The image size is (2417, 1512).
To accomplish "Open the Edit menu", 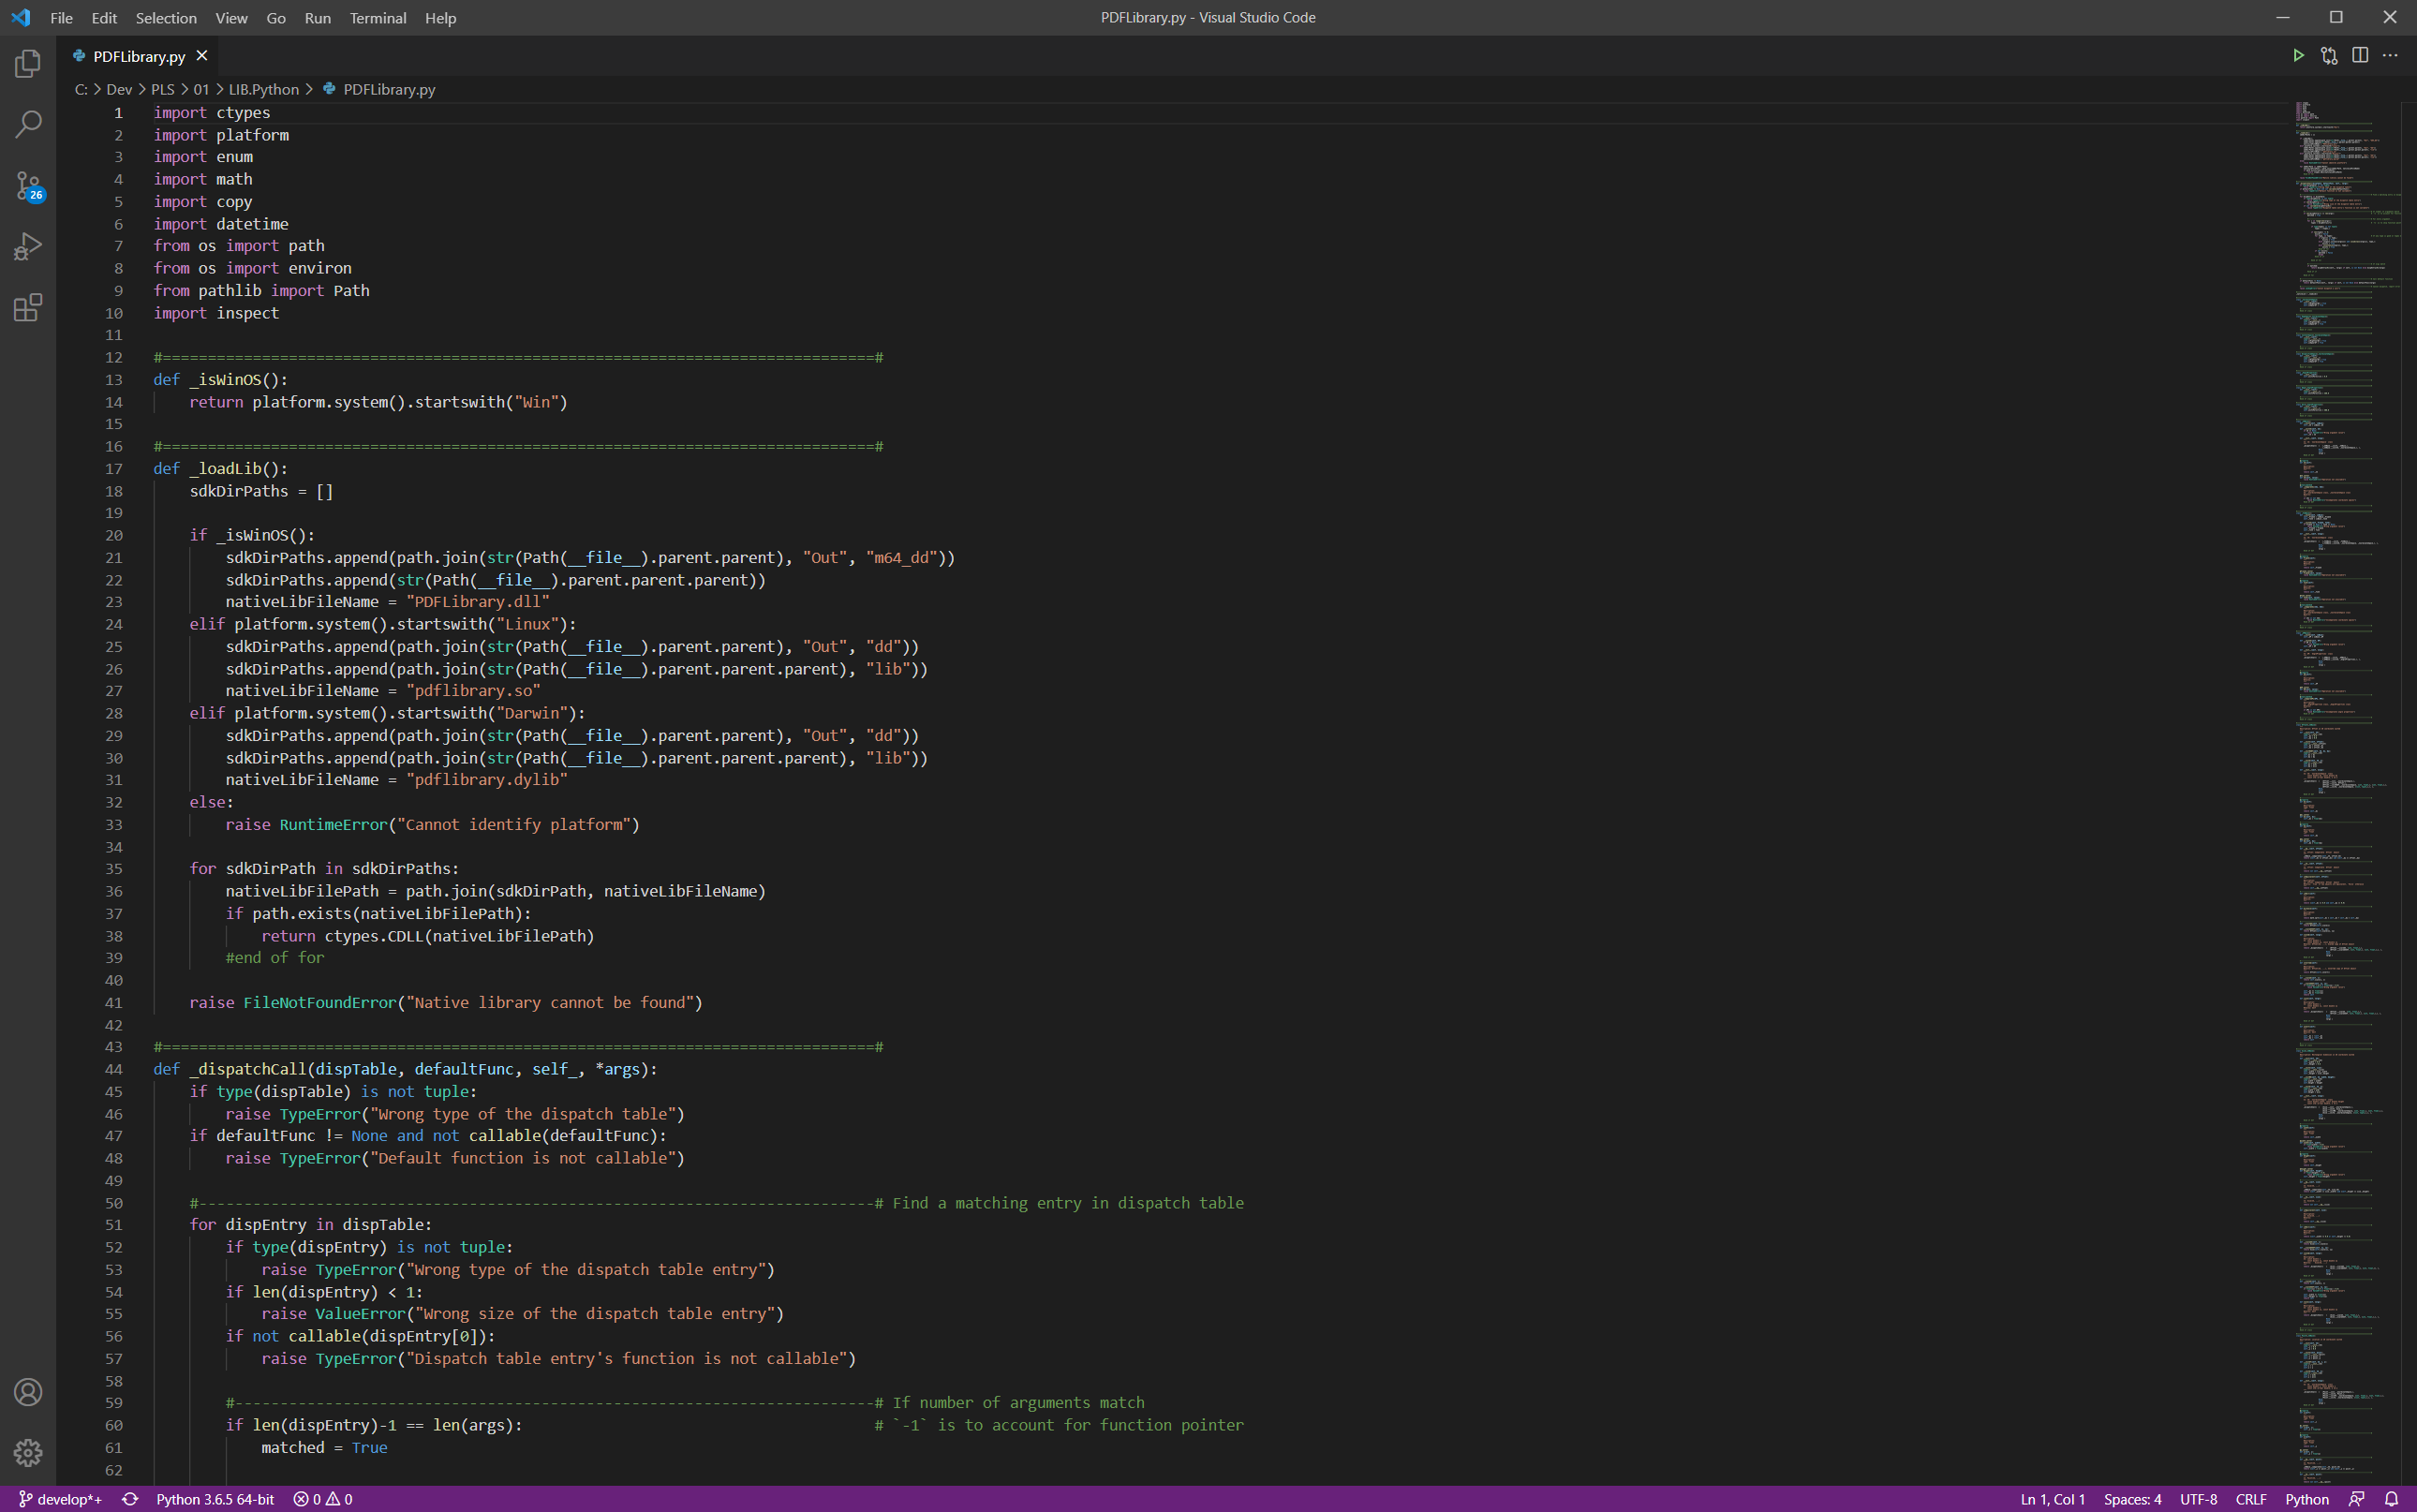I will click(x=104, y=18).
